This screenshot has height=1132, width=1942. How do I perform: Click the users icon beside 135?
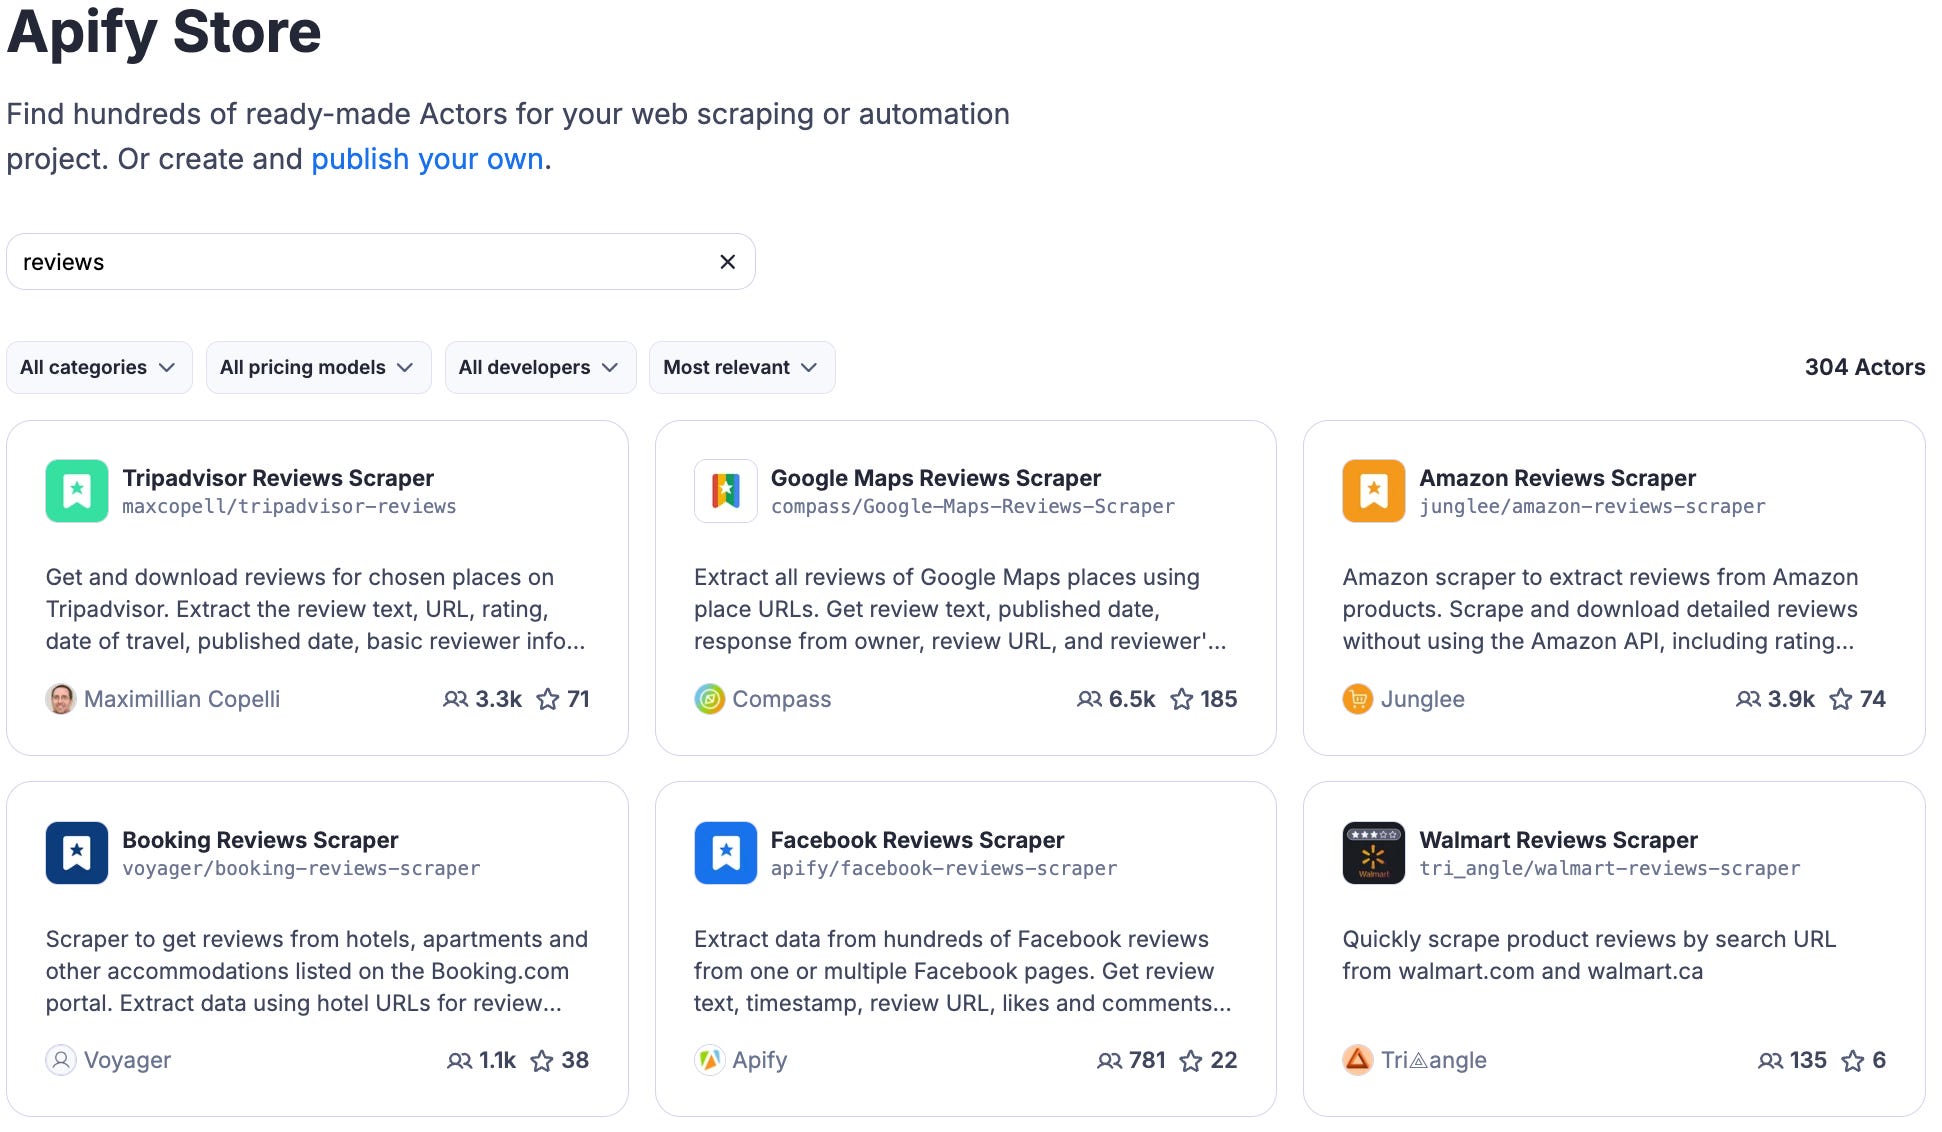tap(1771, 1060)
